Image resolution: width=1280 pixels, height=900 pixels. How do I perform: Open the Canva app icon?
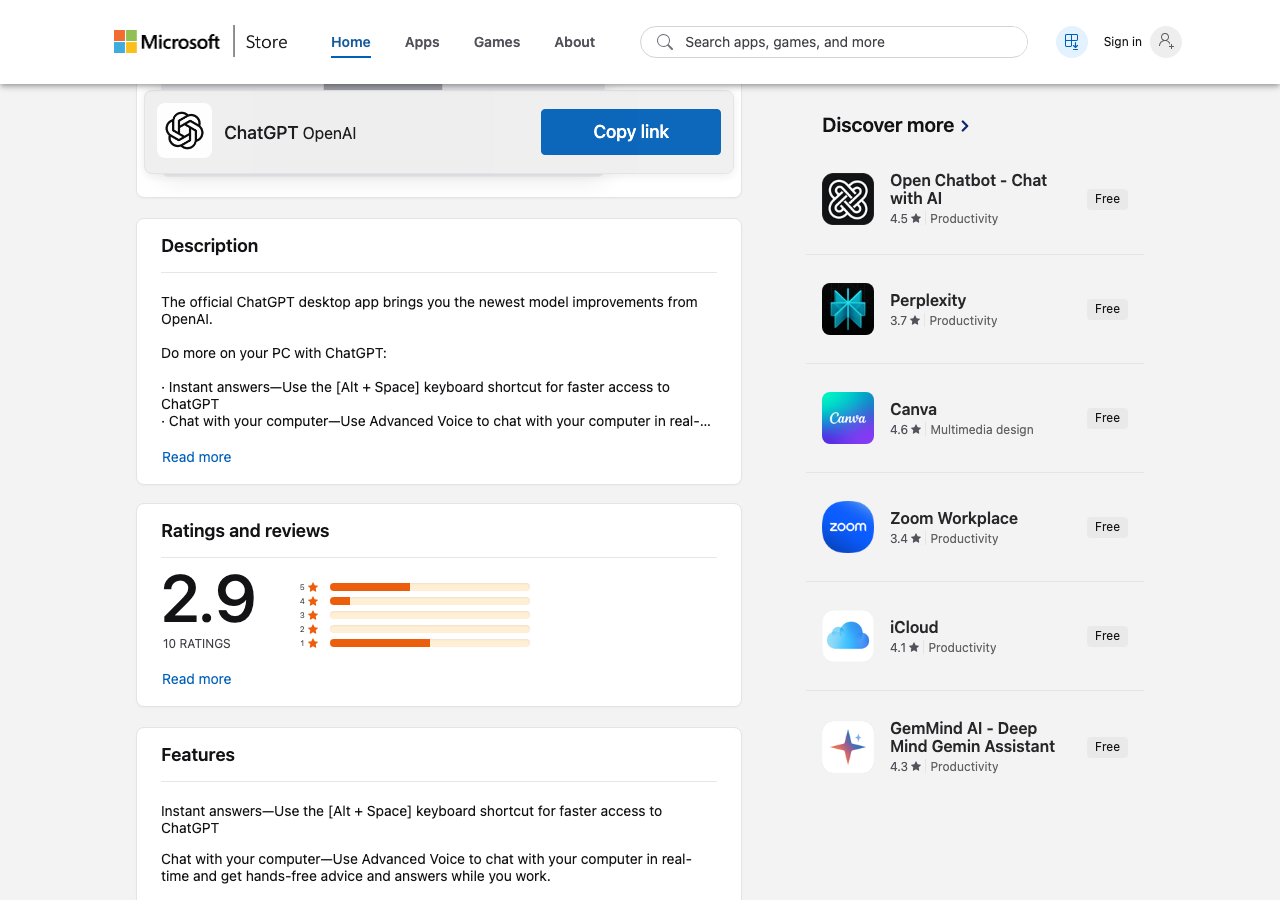[x=847, y=418]
